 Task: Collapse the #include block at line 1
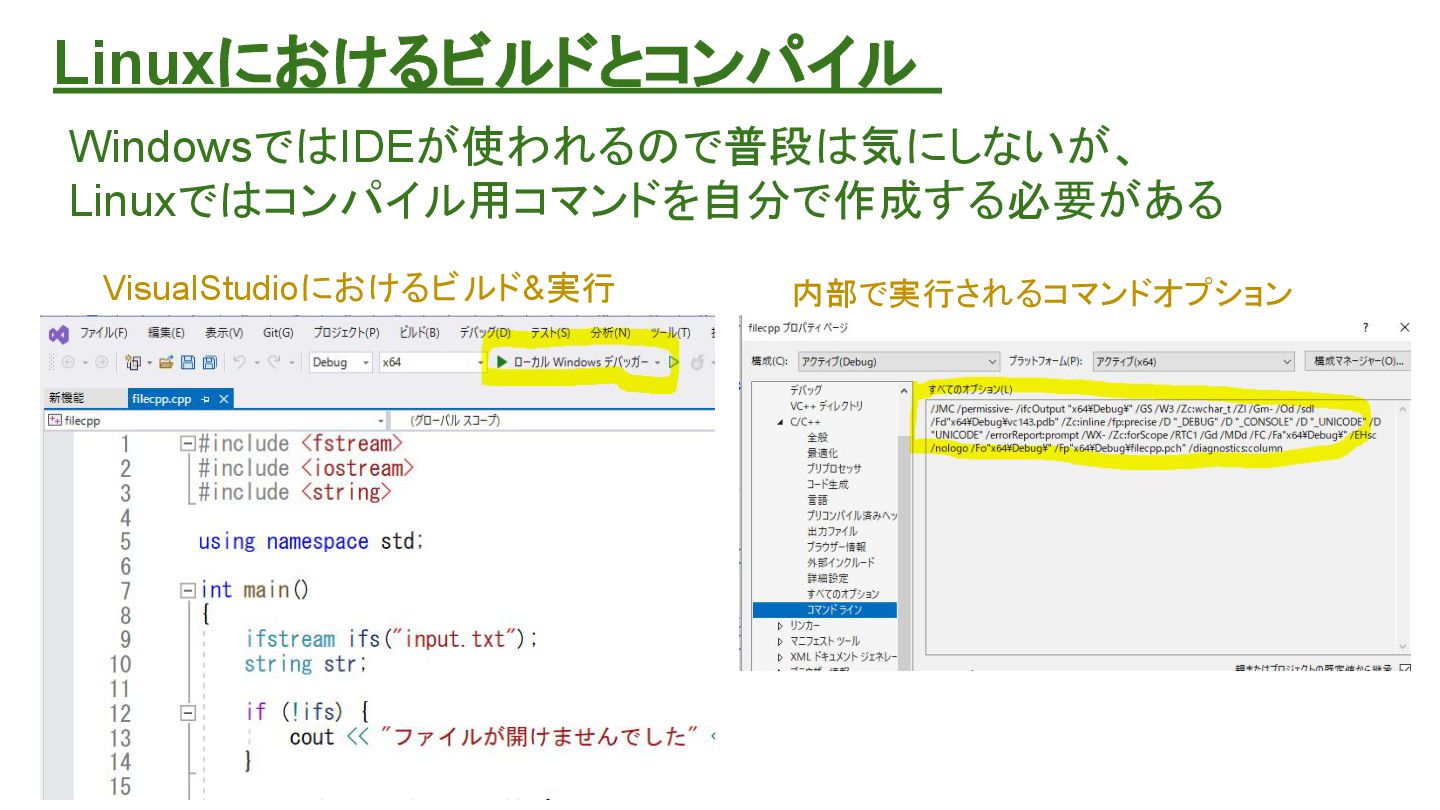[x=187, y=444]
